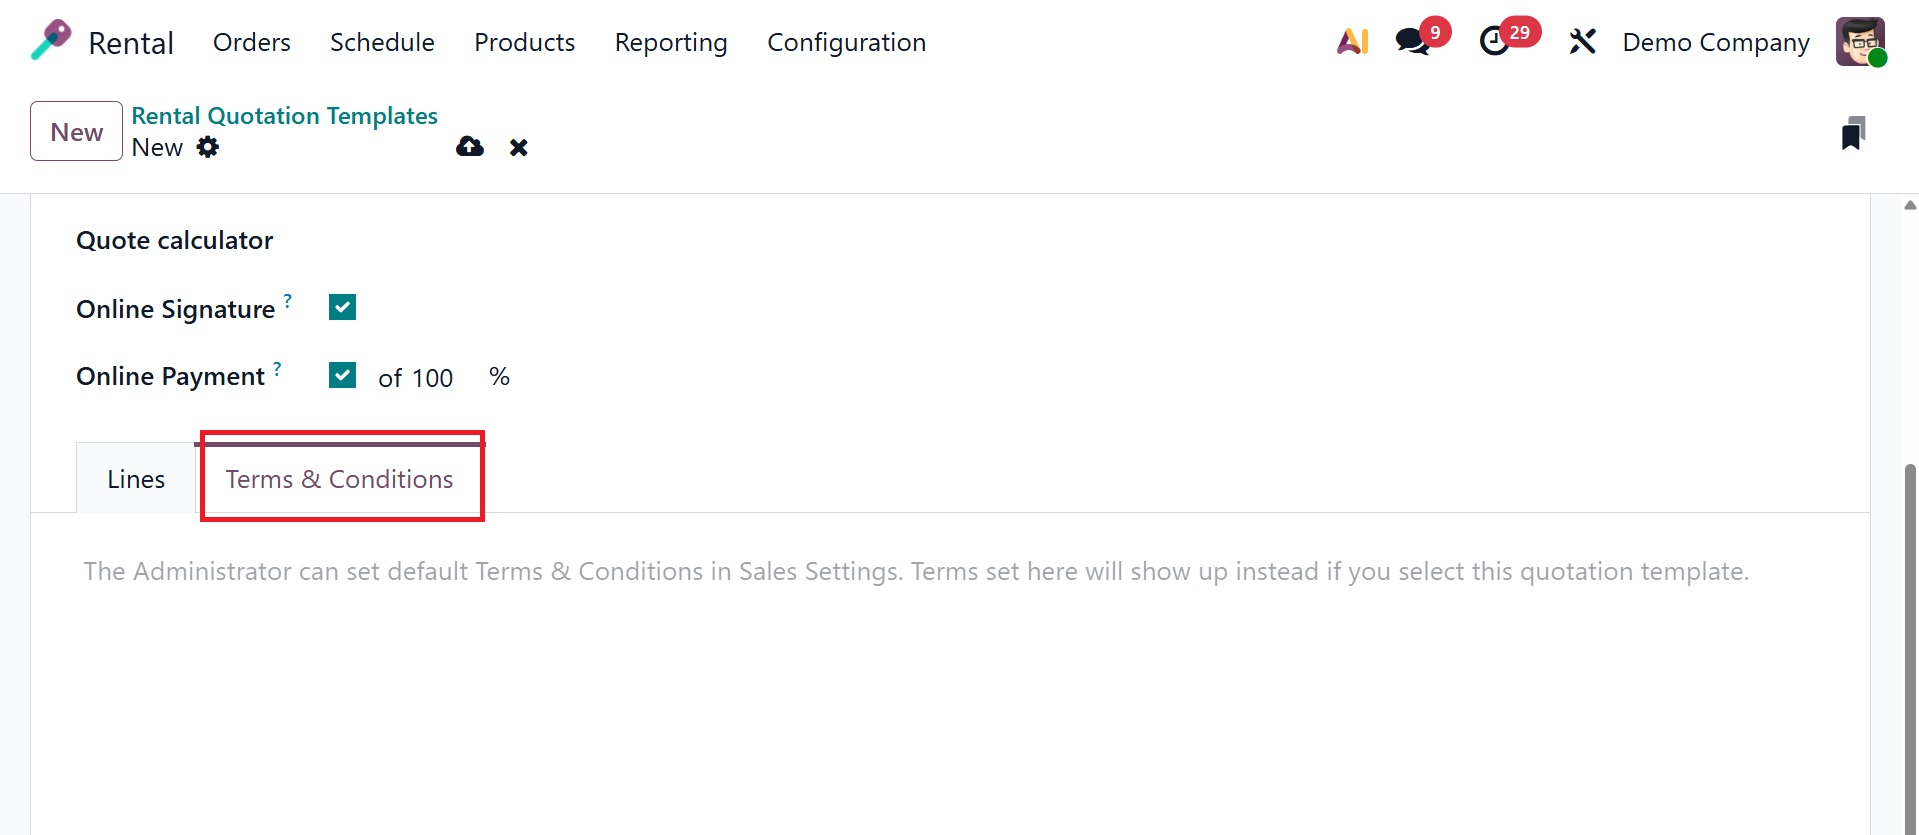Open the Demo Company switcher
Screen dimensions: 1919x835
pos(1716,42)
